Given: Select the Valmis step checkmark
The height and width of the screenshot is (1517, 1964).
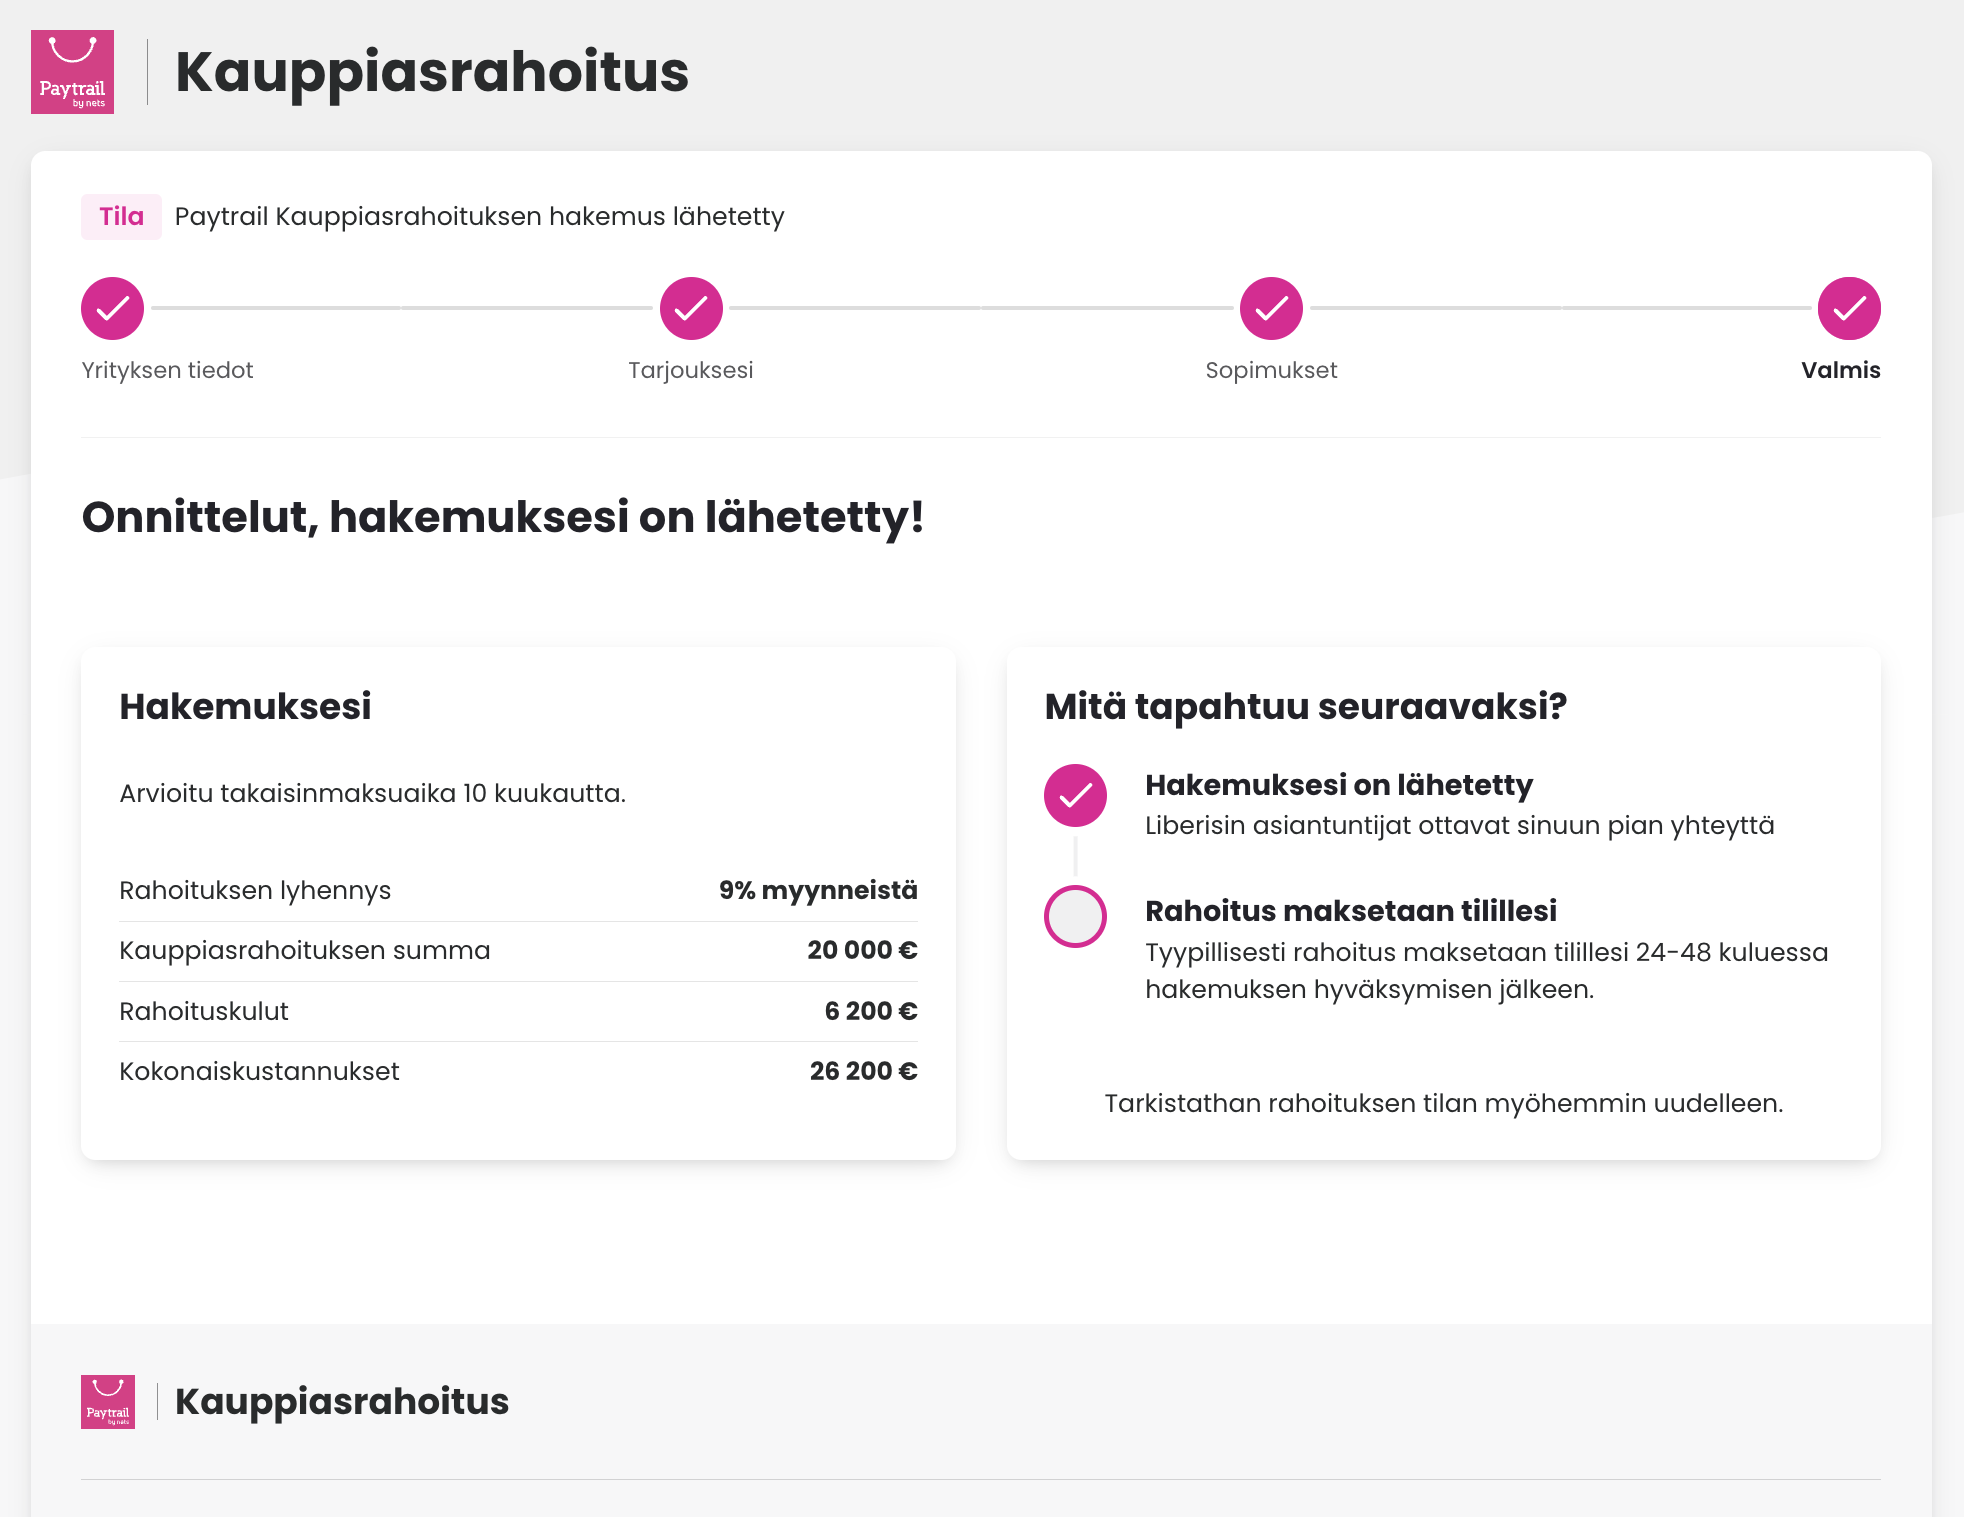Looking at the screenshot, I should 1849,308.
